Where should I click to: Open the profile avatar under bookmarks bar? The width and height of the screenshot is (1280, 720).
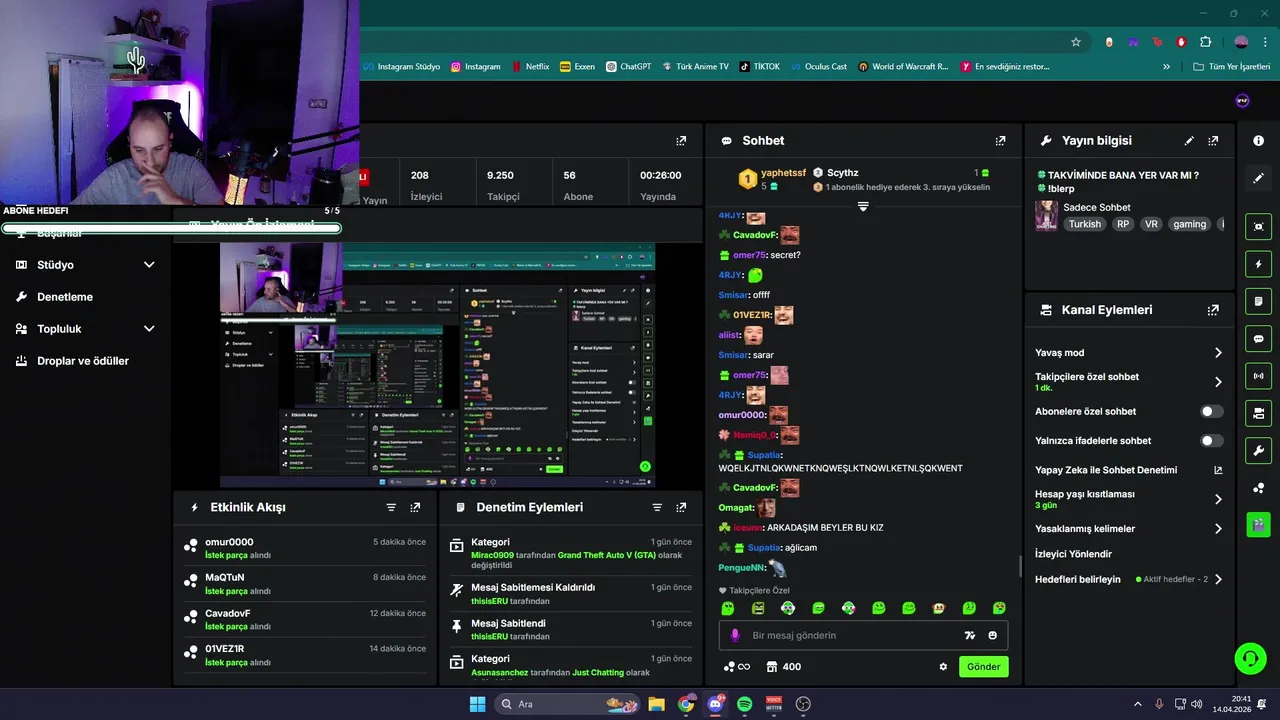pyautogui.click(x=1242, y=100)
